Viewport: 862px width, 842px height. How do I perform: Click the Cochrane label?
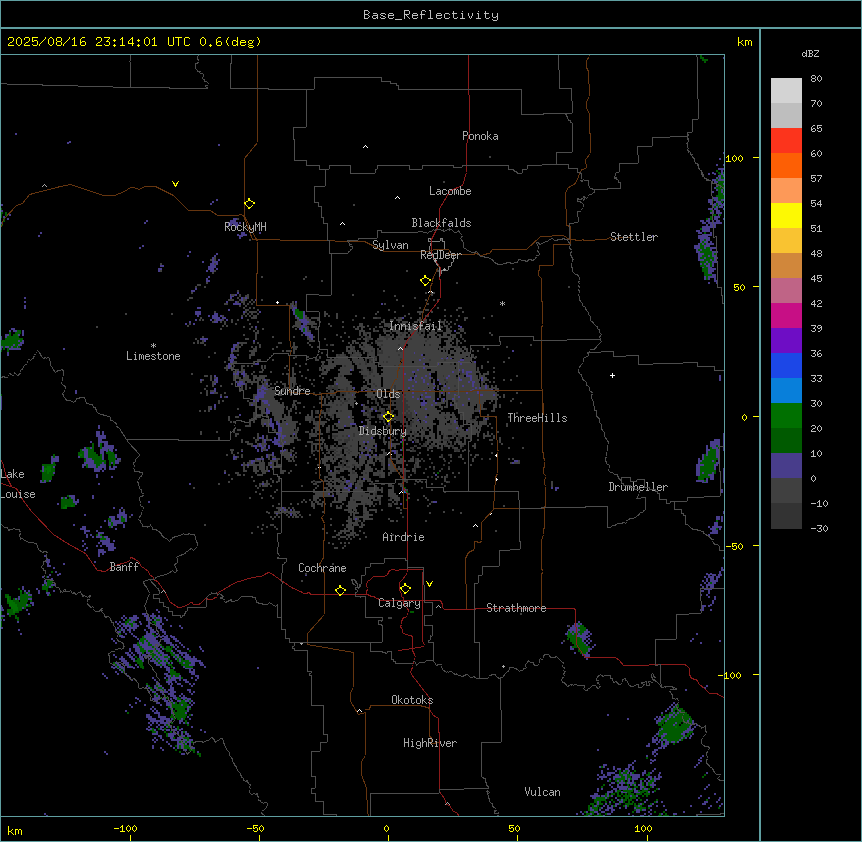click(x=322, y=568)
